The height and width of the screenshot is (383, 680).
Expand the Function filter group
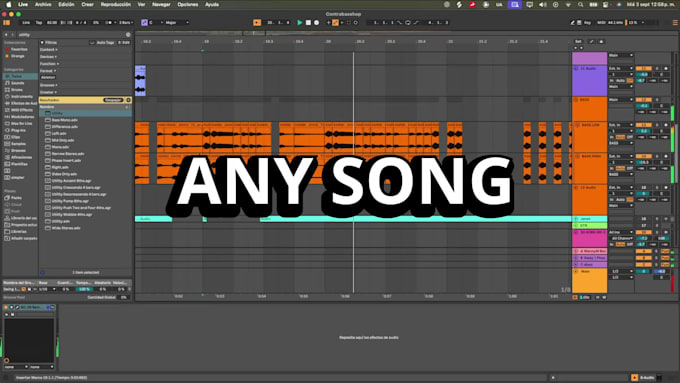click(x=49, y=64)
